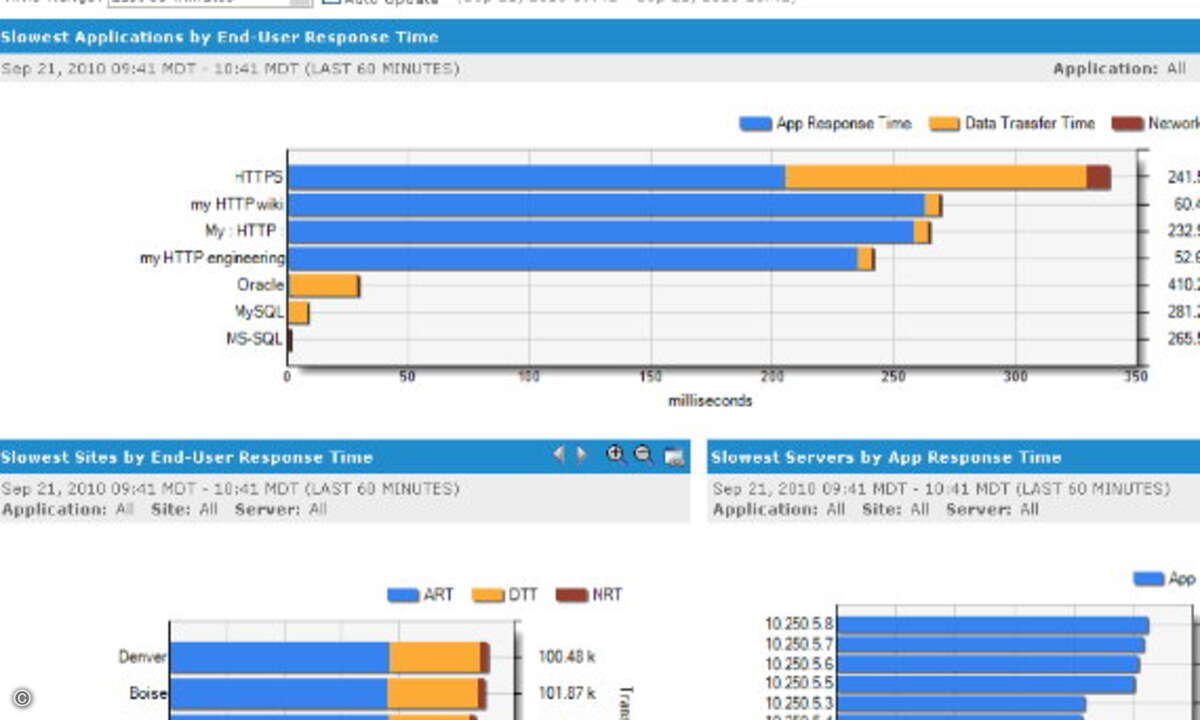Select the MySQL application label
Screen dimensions: 1200x720
click(260, 312)
